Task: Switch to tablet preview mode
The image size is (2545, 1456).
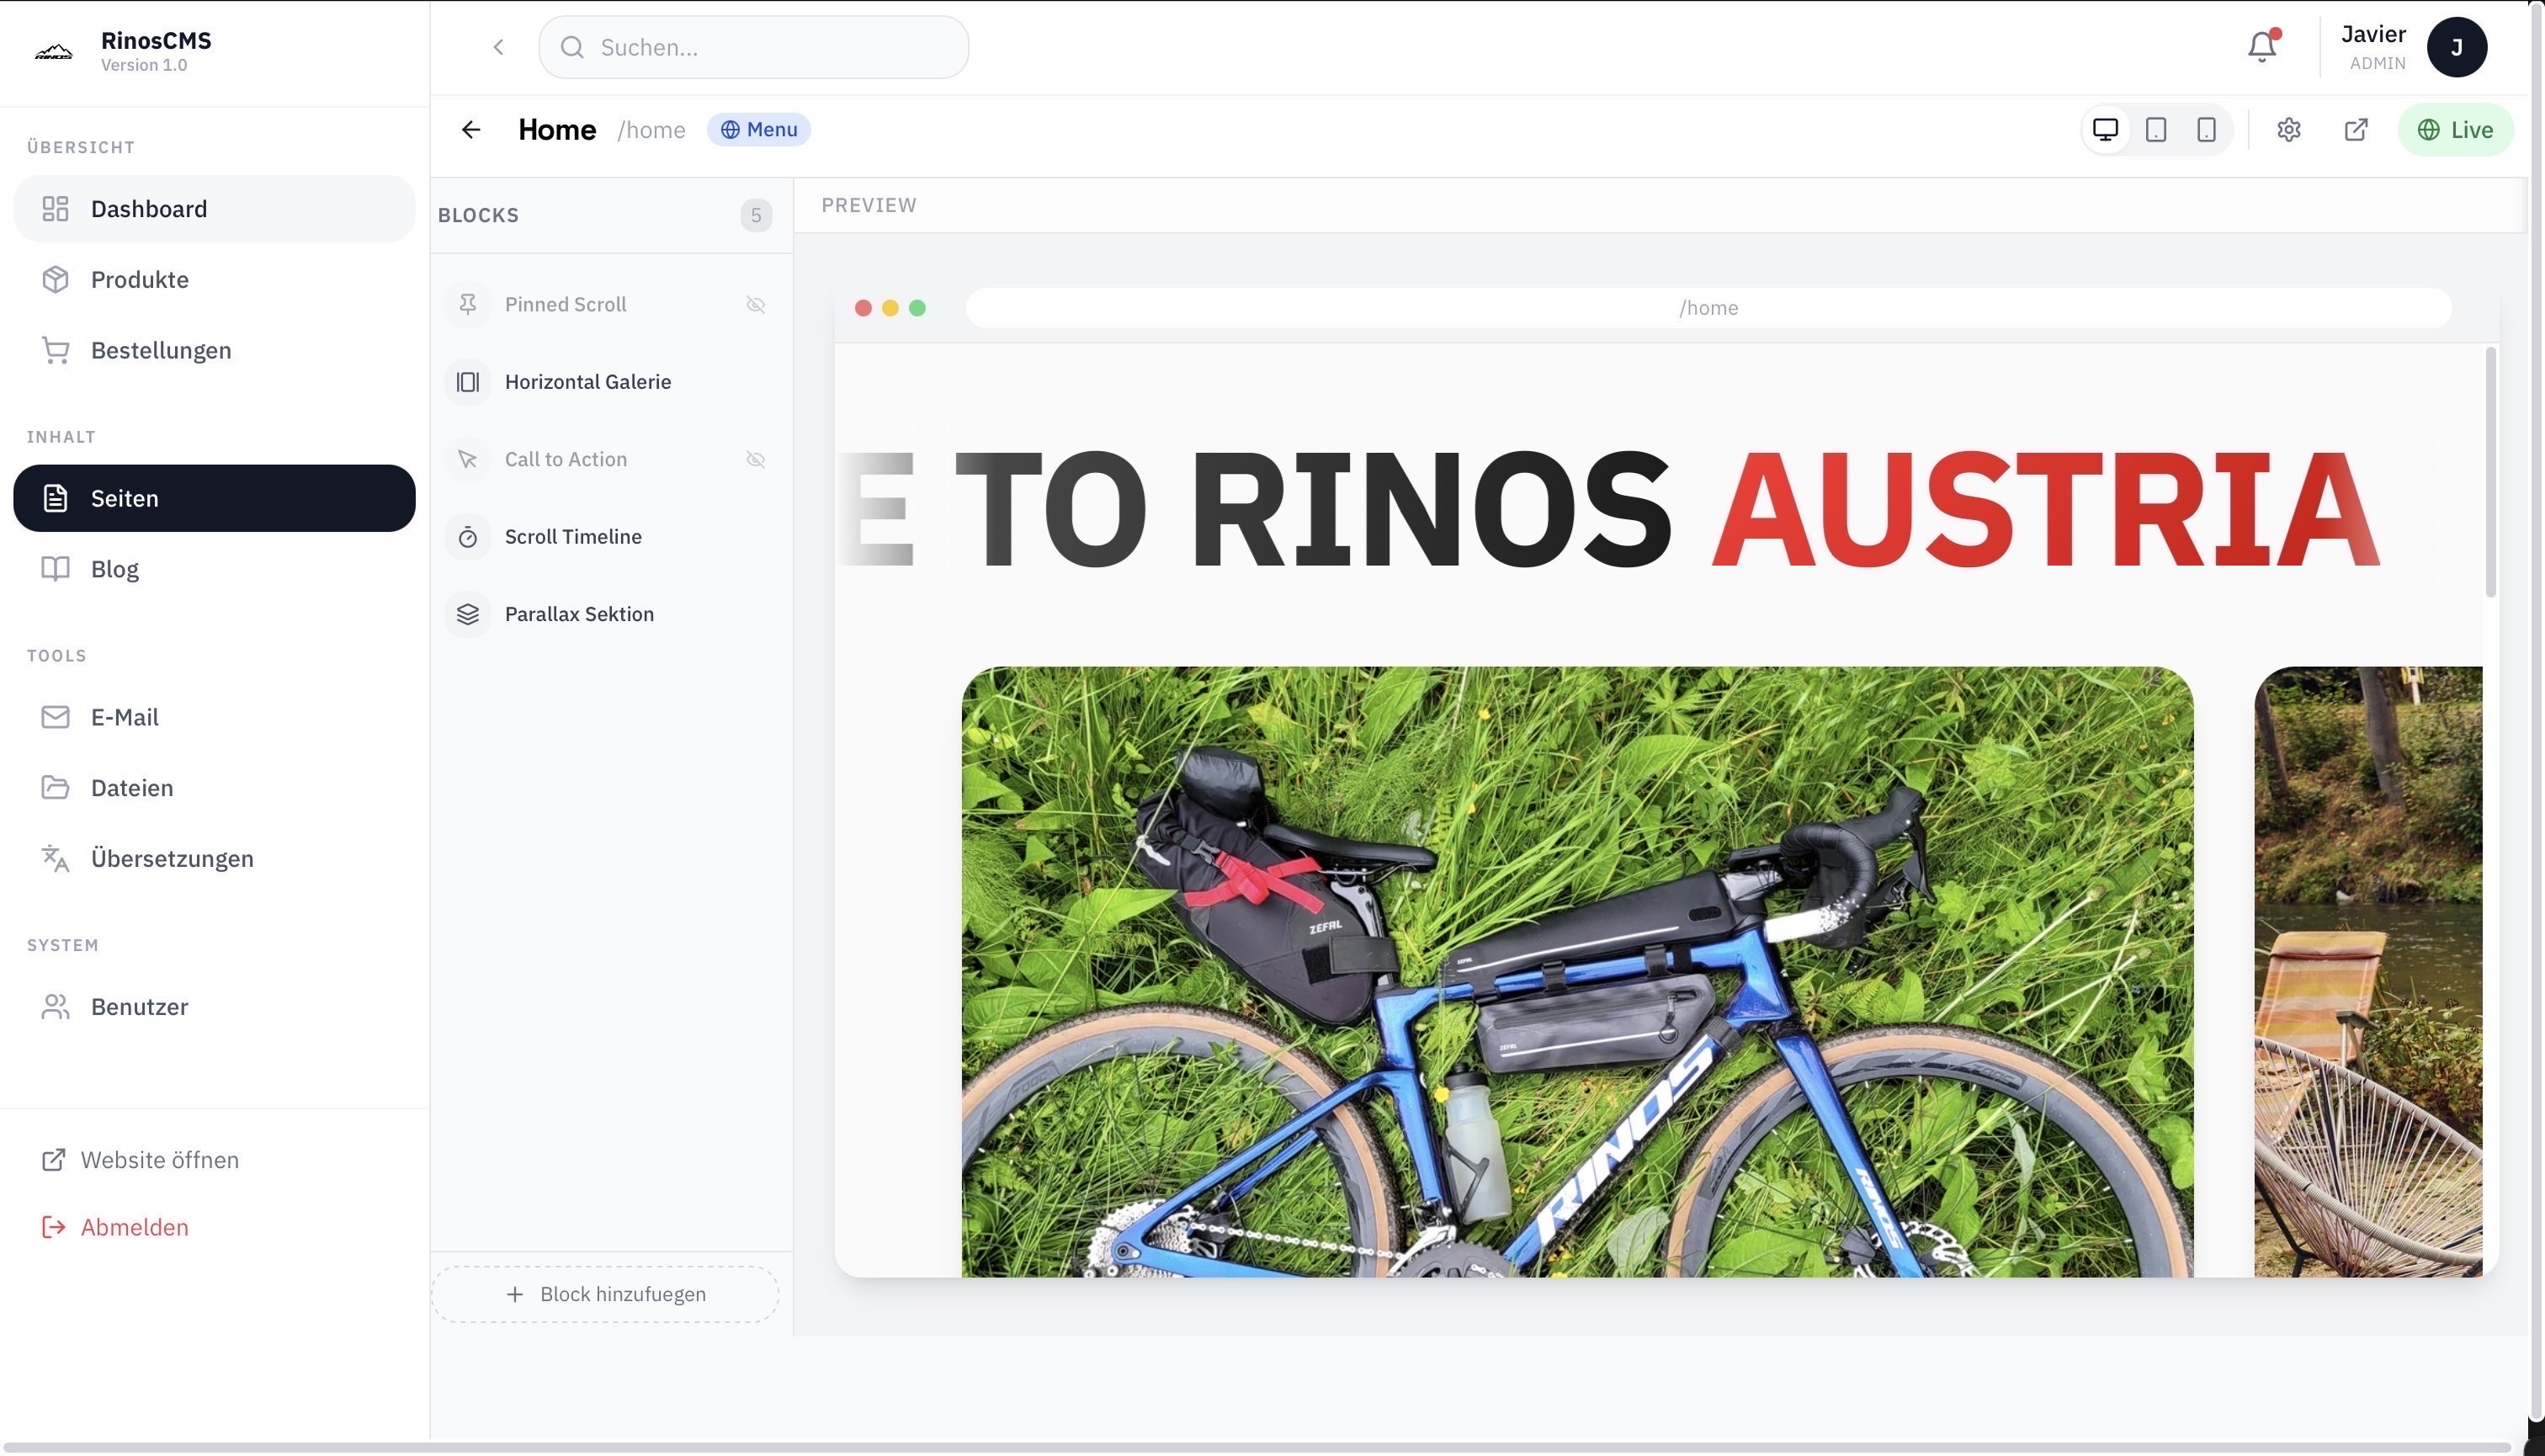Action: click(2156, 130)
